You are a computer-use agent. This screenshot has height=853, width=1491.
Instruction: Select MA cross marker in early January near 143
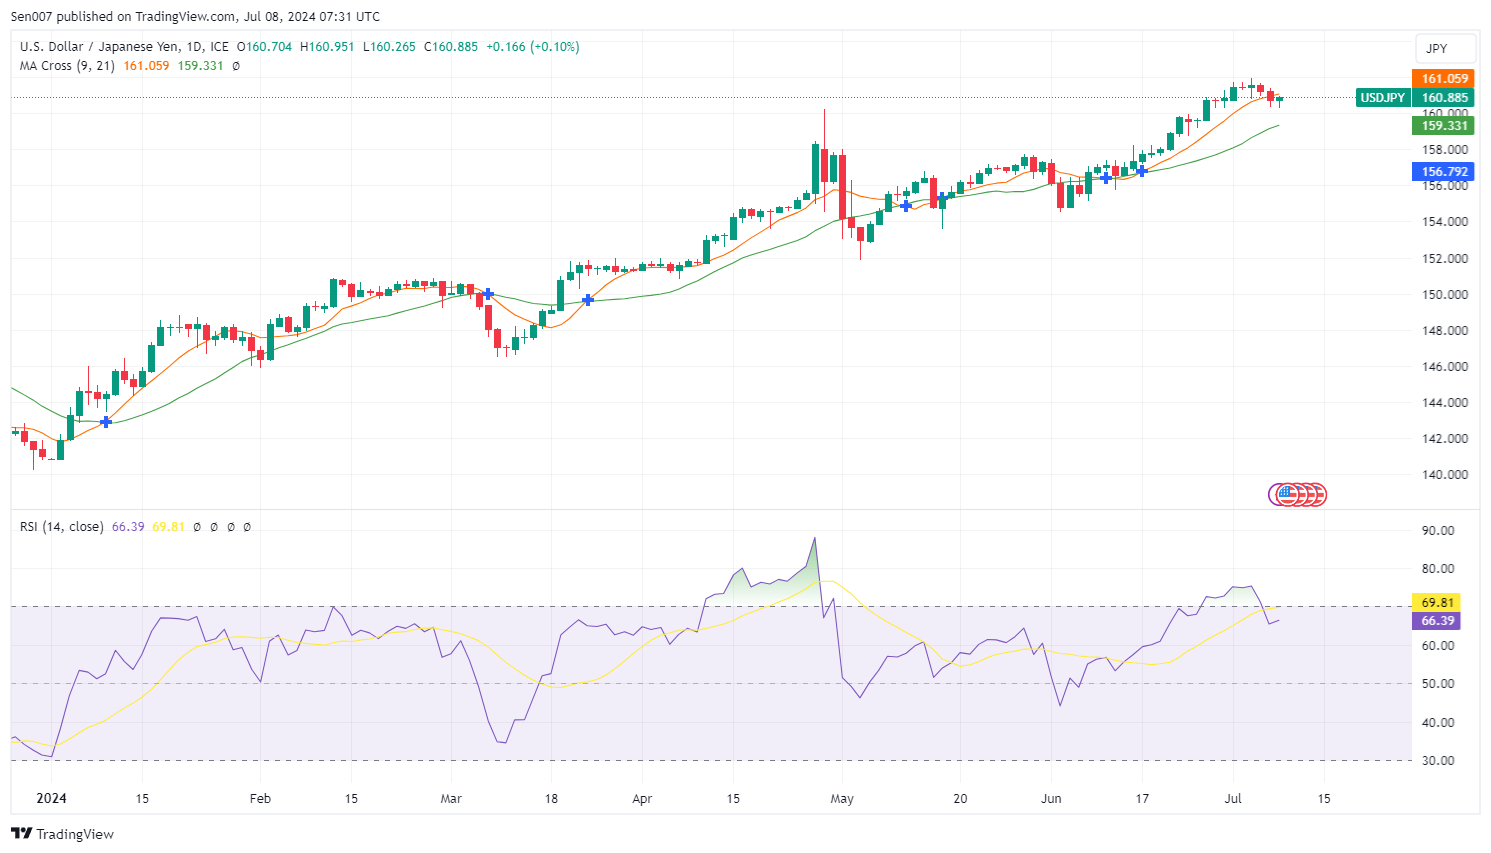tap(106, 422)
